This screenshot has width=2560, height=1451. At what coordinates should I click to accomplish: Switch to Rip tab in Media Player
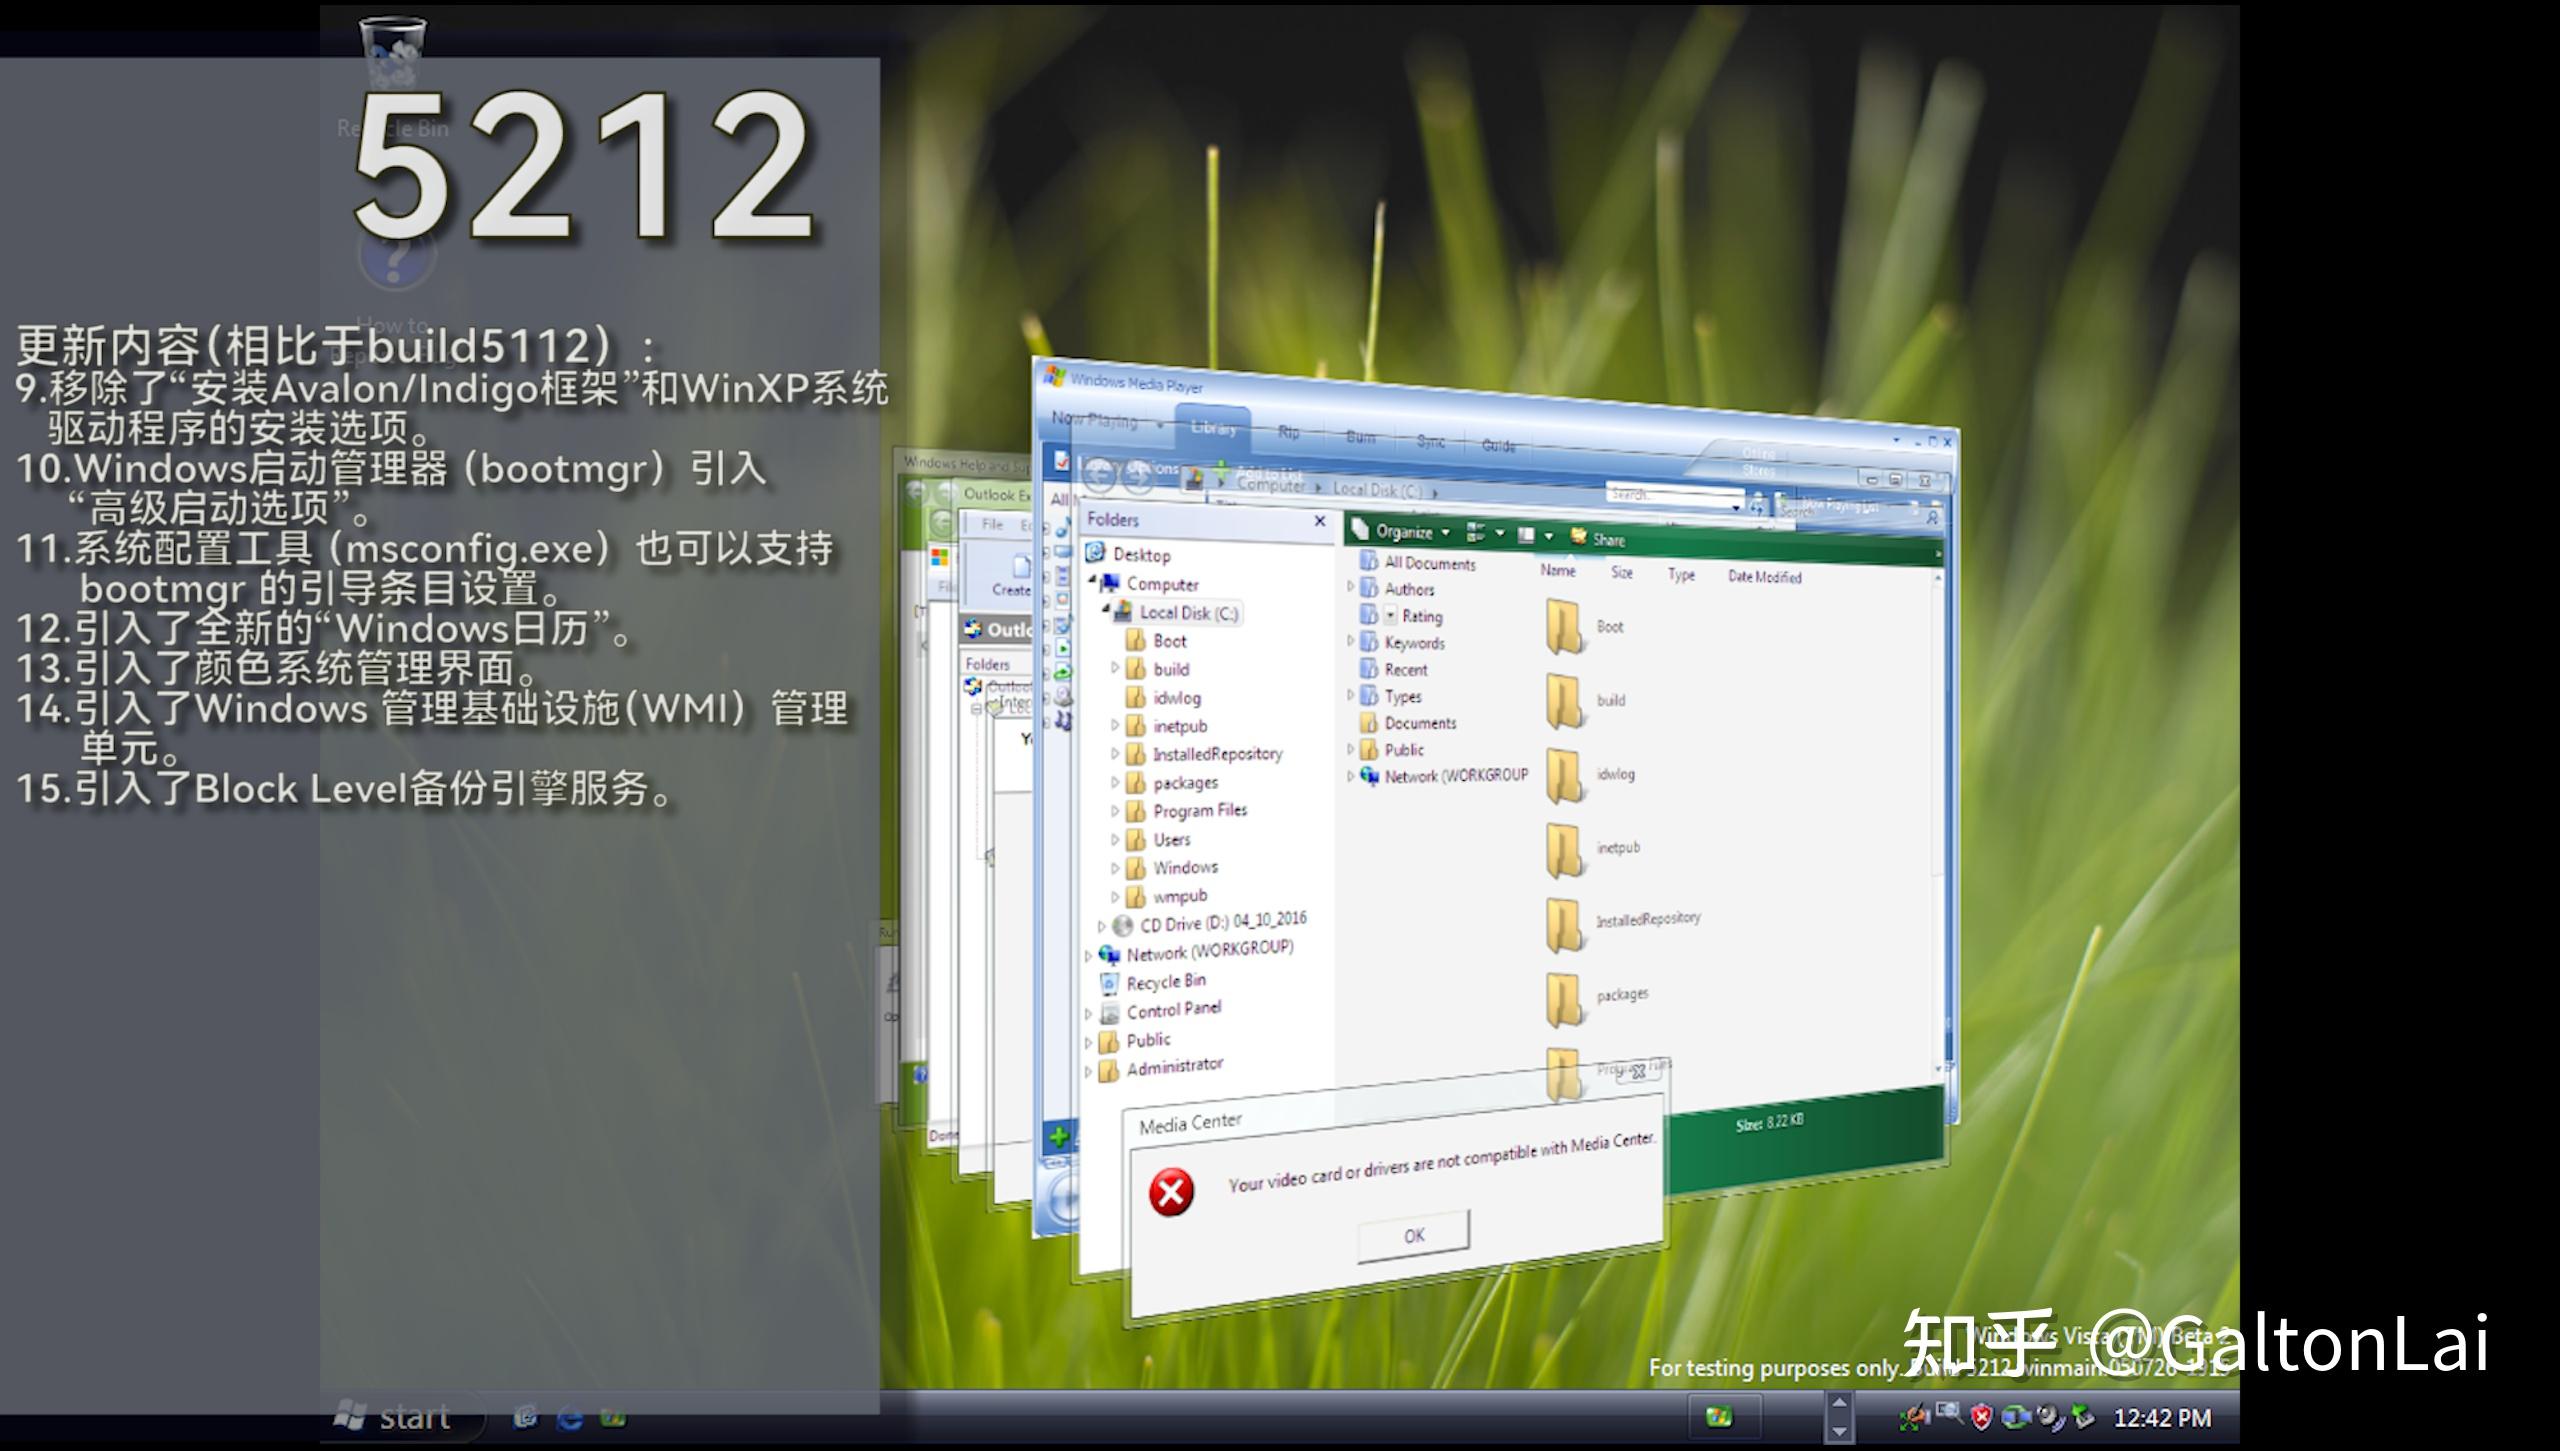pos(1288,432)
